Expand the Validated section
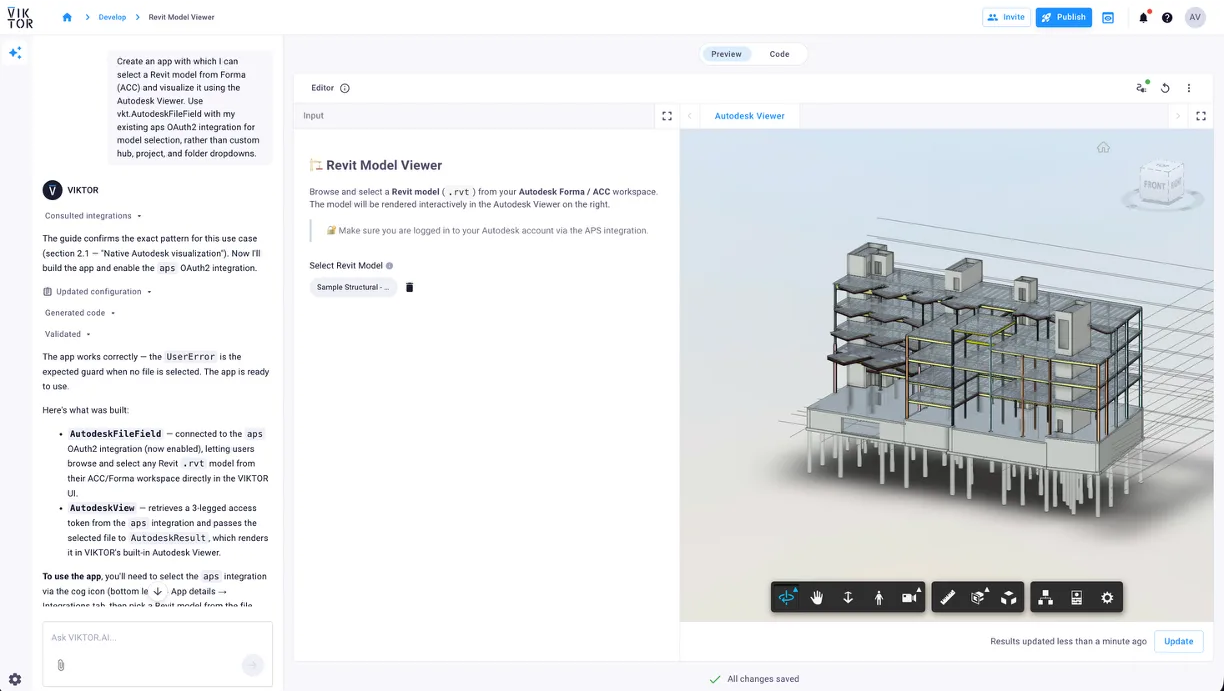The width and height of the screenshot is (1224, 692). (x=68, y=334)
